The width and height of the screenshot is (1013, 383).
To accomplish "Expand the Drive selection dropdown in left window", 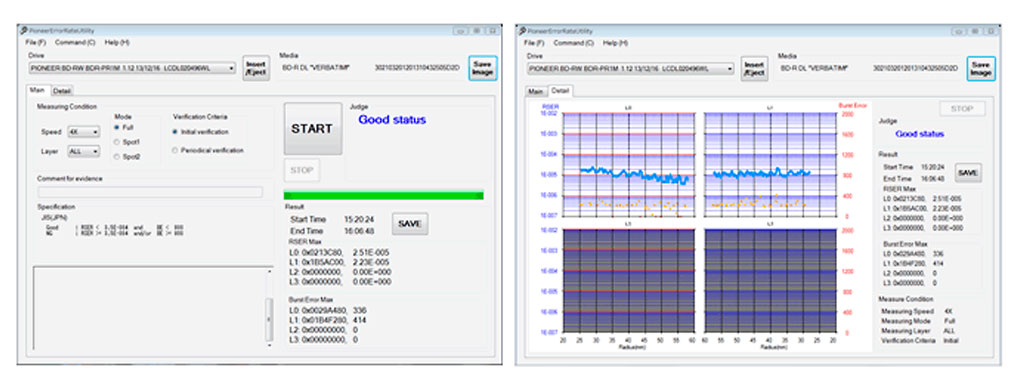I will tap(132, 68).
